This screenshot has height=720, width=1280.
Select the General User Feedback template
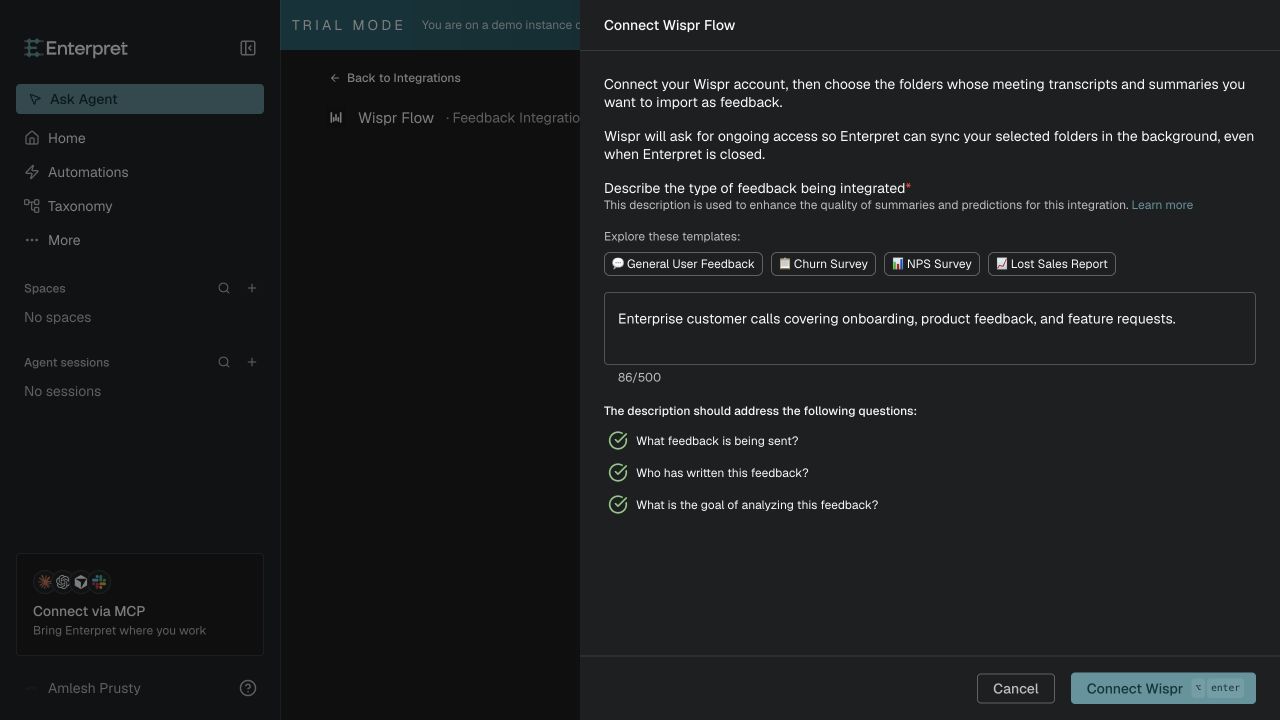point(683,264)
